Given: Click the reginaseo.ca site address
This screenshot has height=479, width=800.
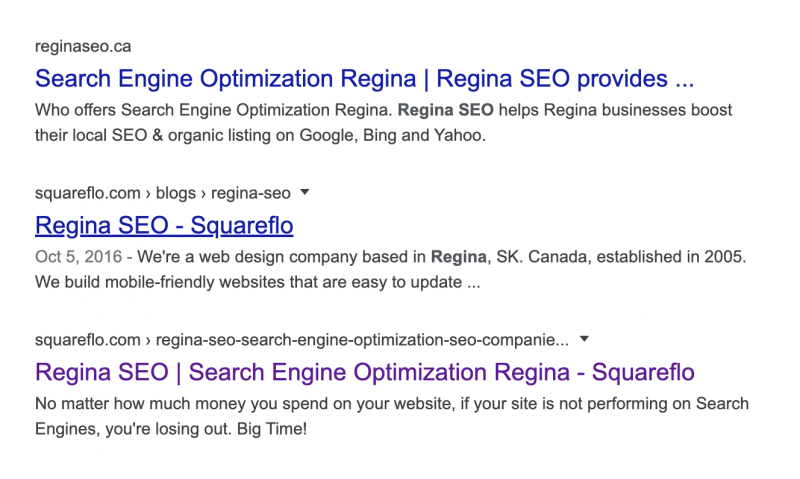Looking at the screenshot, I should (83, 46).
